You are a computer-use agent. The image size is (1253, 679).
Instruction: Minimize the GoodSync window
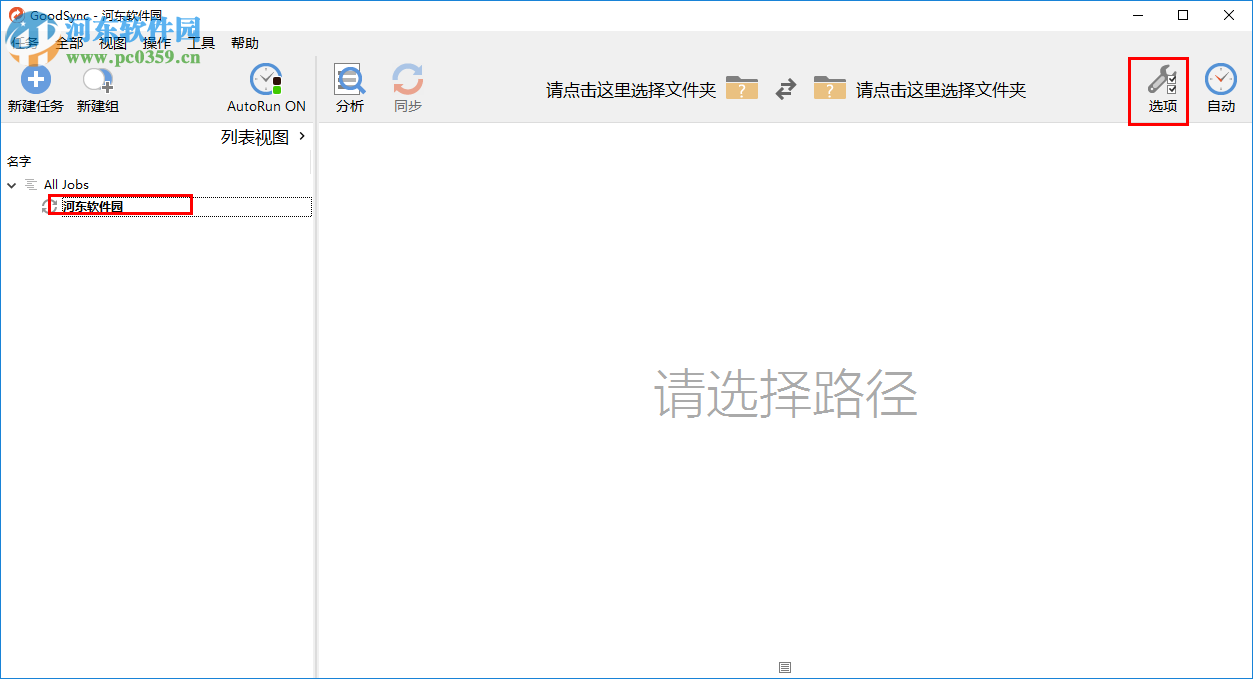coord(1137,15)
